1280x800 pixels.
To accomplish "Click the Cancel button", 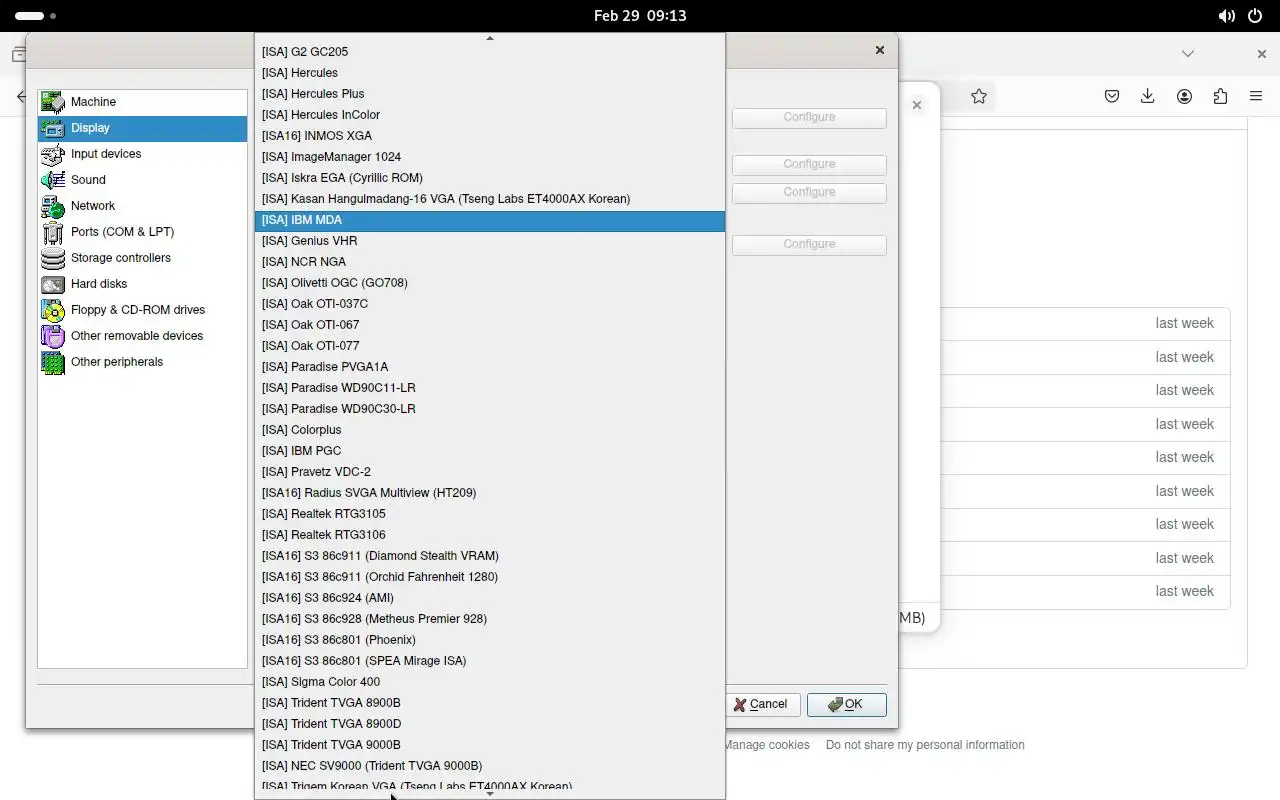I will 763,704.
